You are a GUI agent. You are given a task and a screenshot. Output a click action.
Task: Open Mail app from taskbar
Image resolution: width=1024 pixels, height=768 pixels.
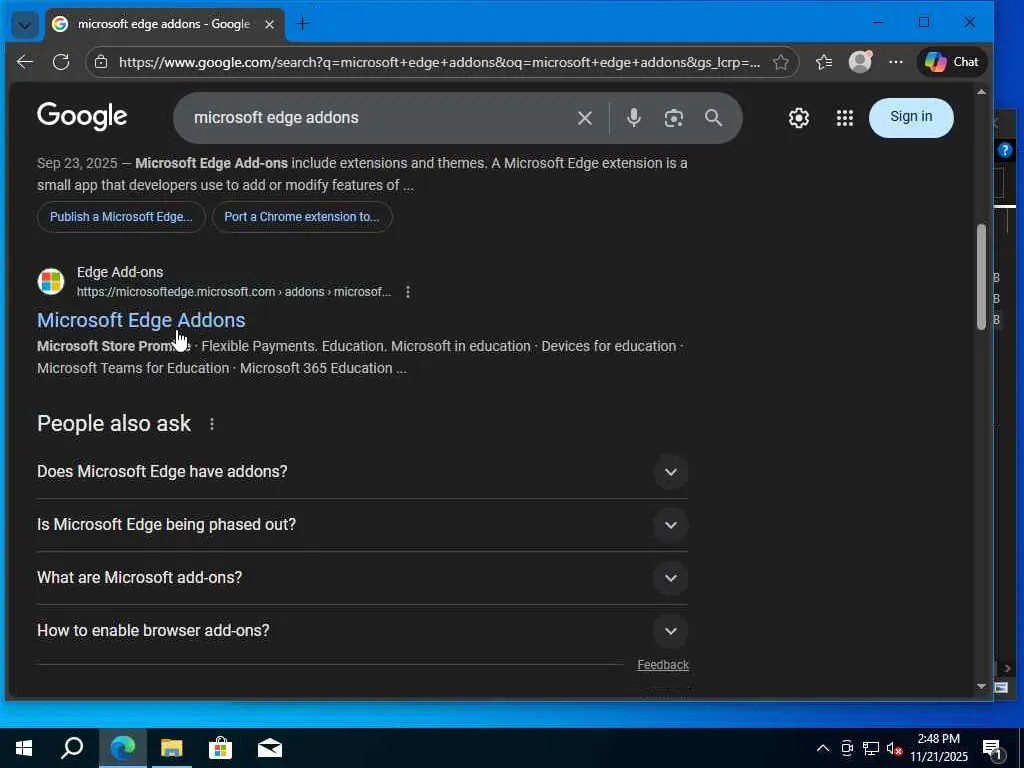pyautogui.click(x=270, y=748)
